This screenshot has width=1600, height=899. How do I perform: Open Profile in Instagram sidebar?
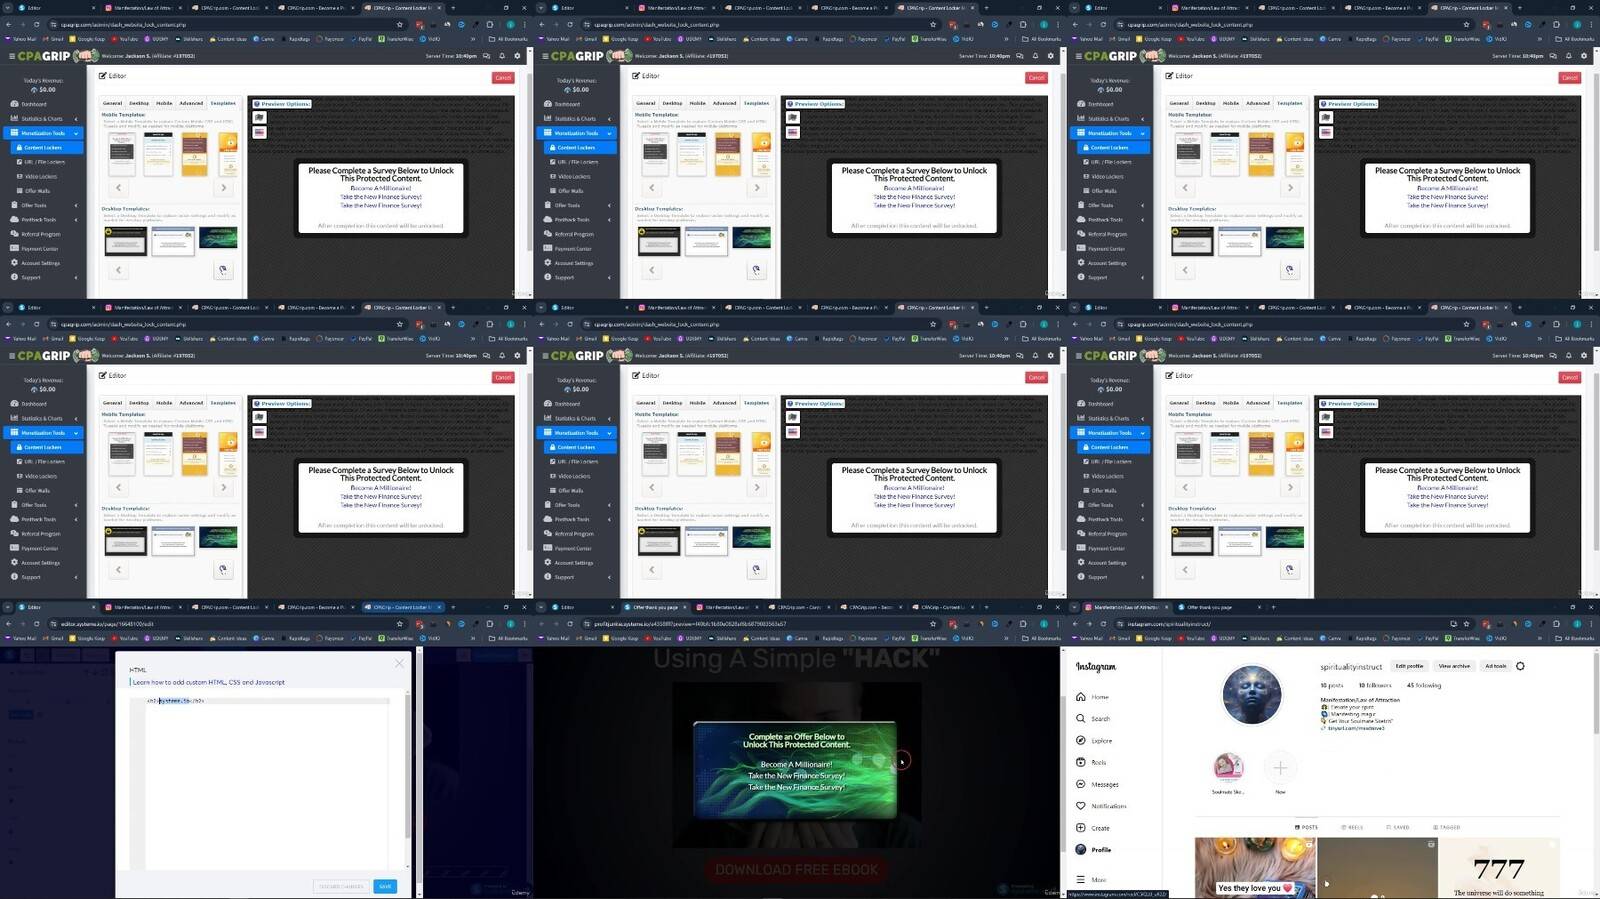coord(1093,850)
